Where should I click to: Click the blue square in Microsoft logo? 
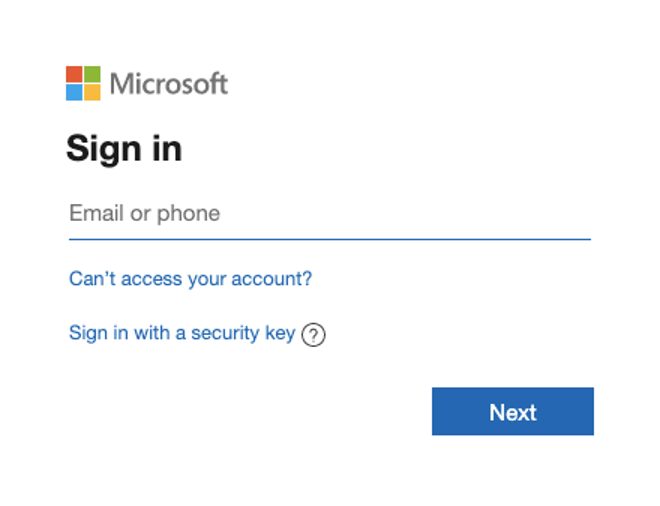click(x=74, y=93)
